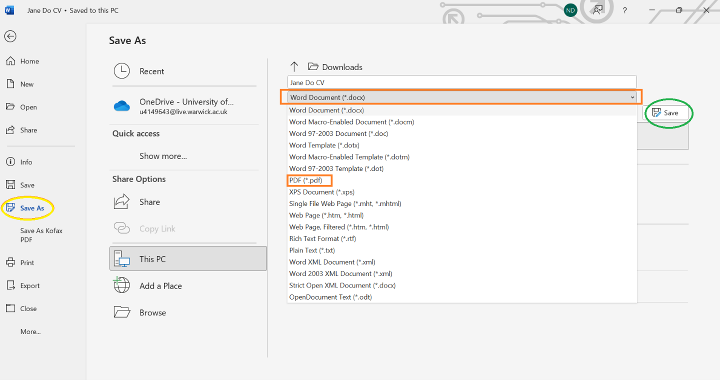
Task: Click the feedback icon in the title bar
Action: coord(597,10)
